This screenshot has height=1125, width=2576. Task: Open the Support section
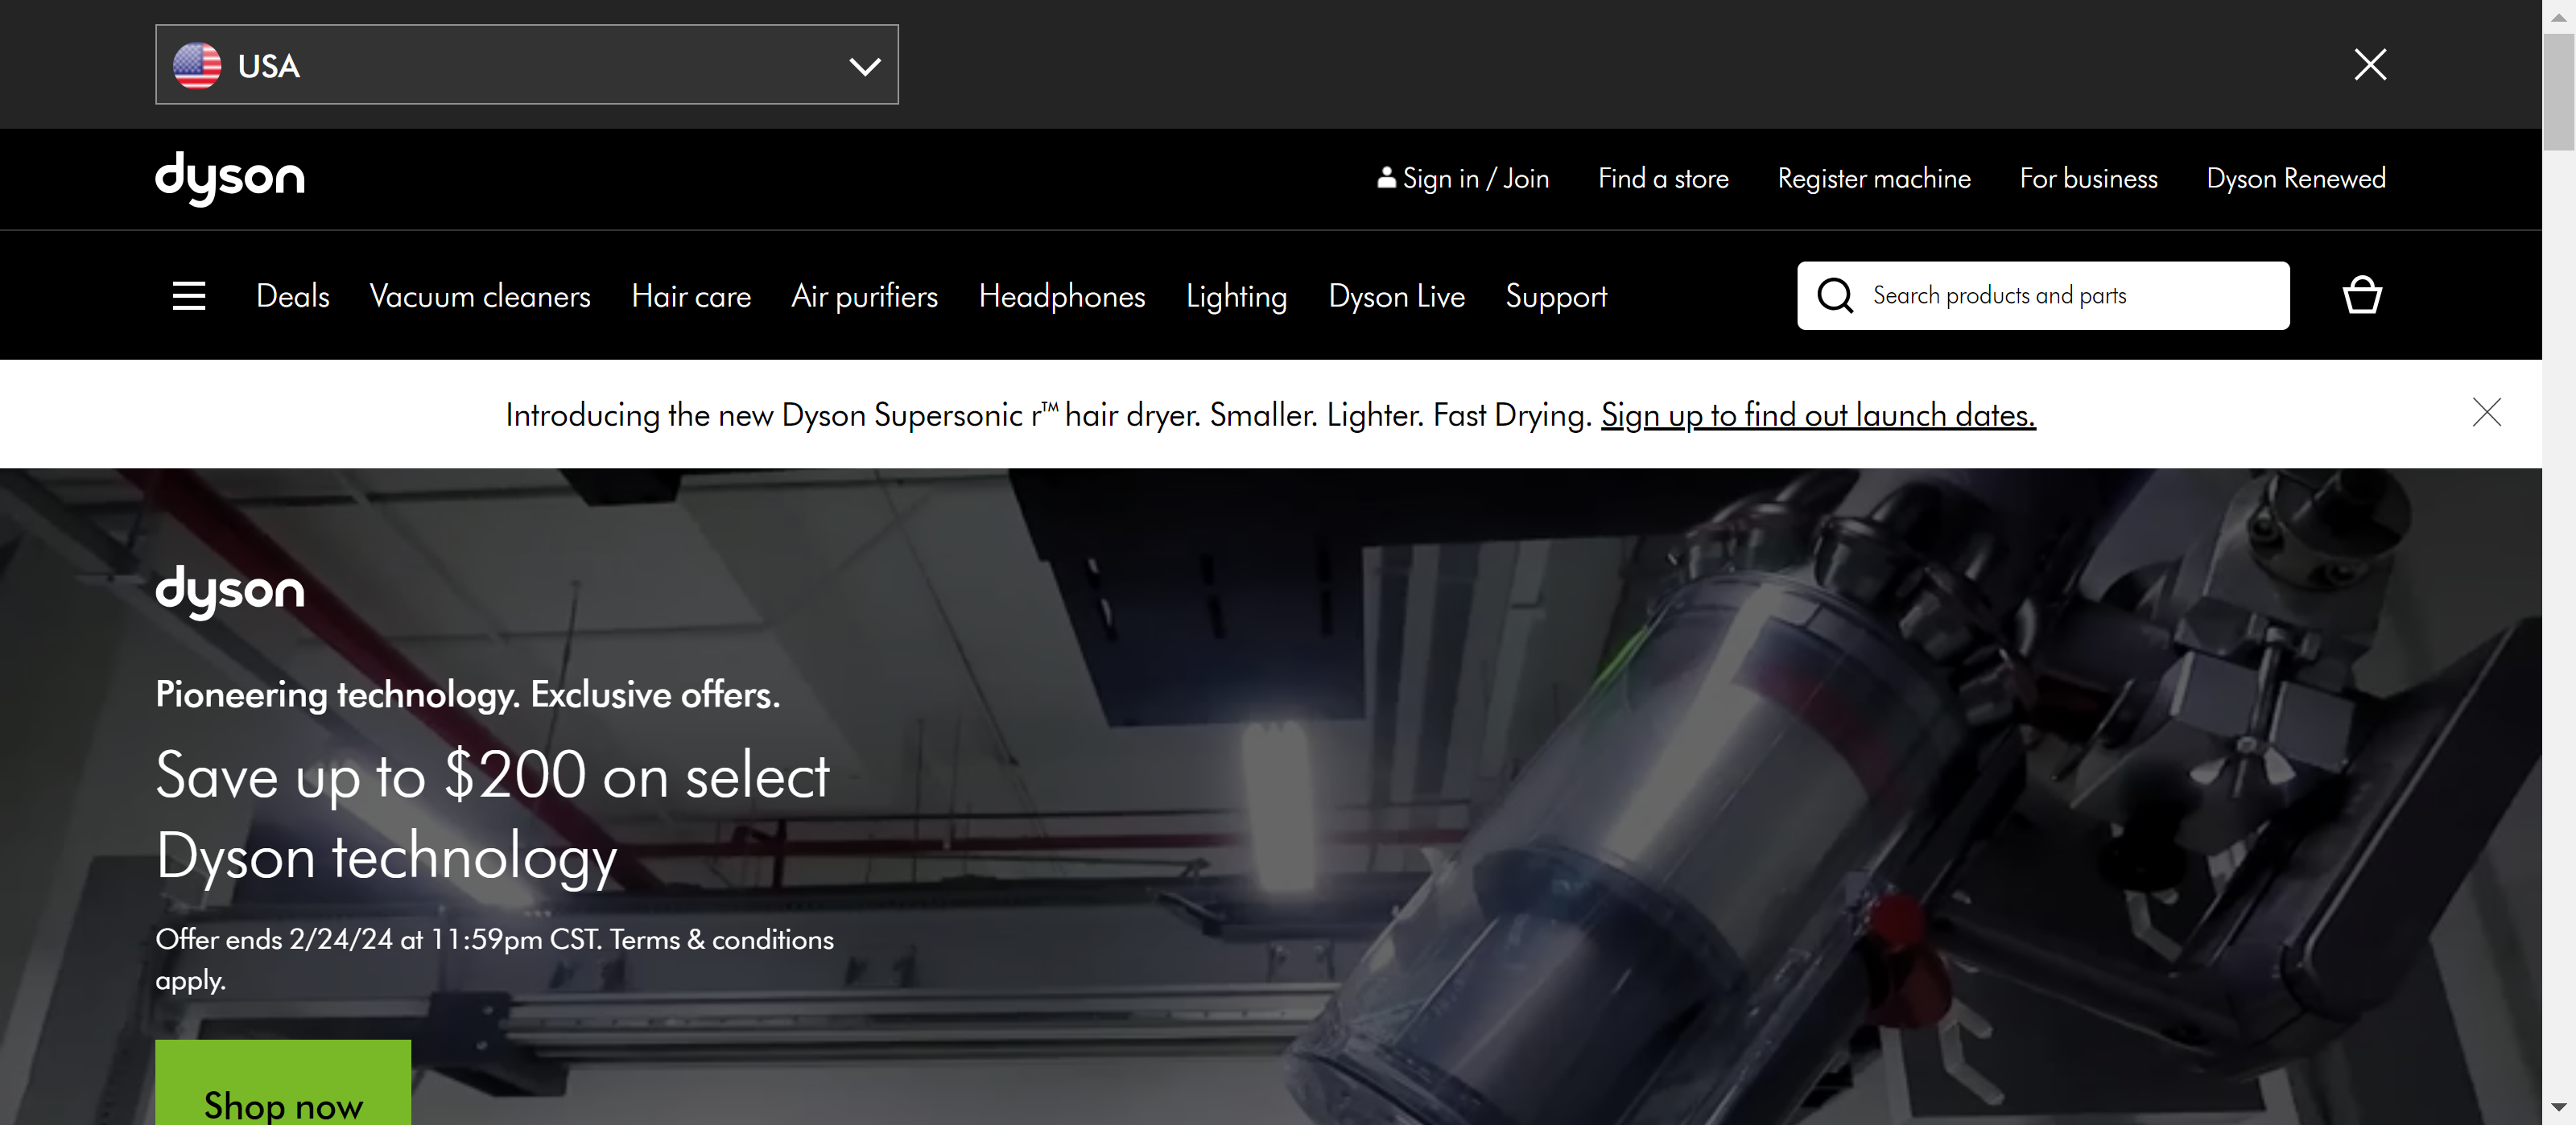(x=1556, y=295)
